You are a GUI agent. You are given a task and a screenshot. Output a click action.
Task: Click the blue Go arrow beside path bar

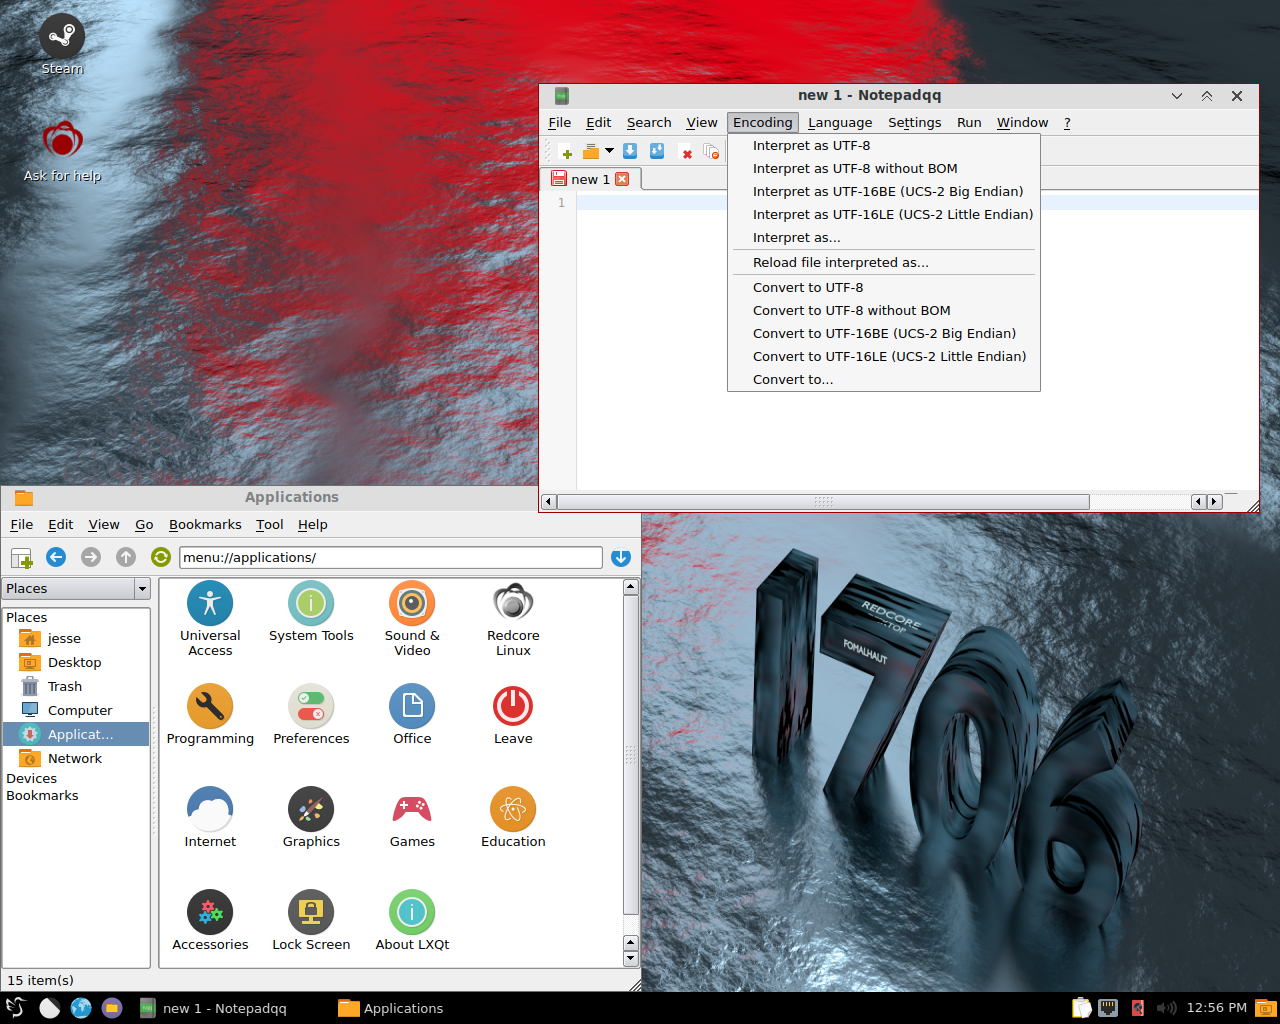coord(621,558)
